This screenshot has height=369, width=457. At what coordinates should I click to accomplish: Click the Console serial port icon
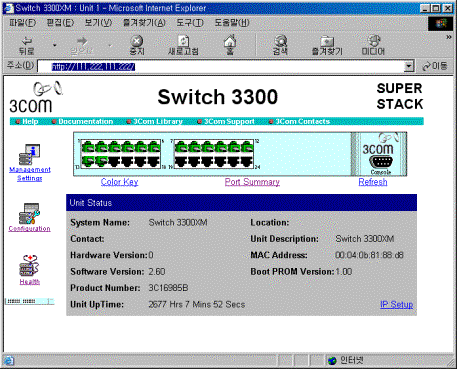tap(381, 162)
